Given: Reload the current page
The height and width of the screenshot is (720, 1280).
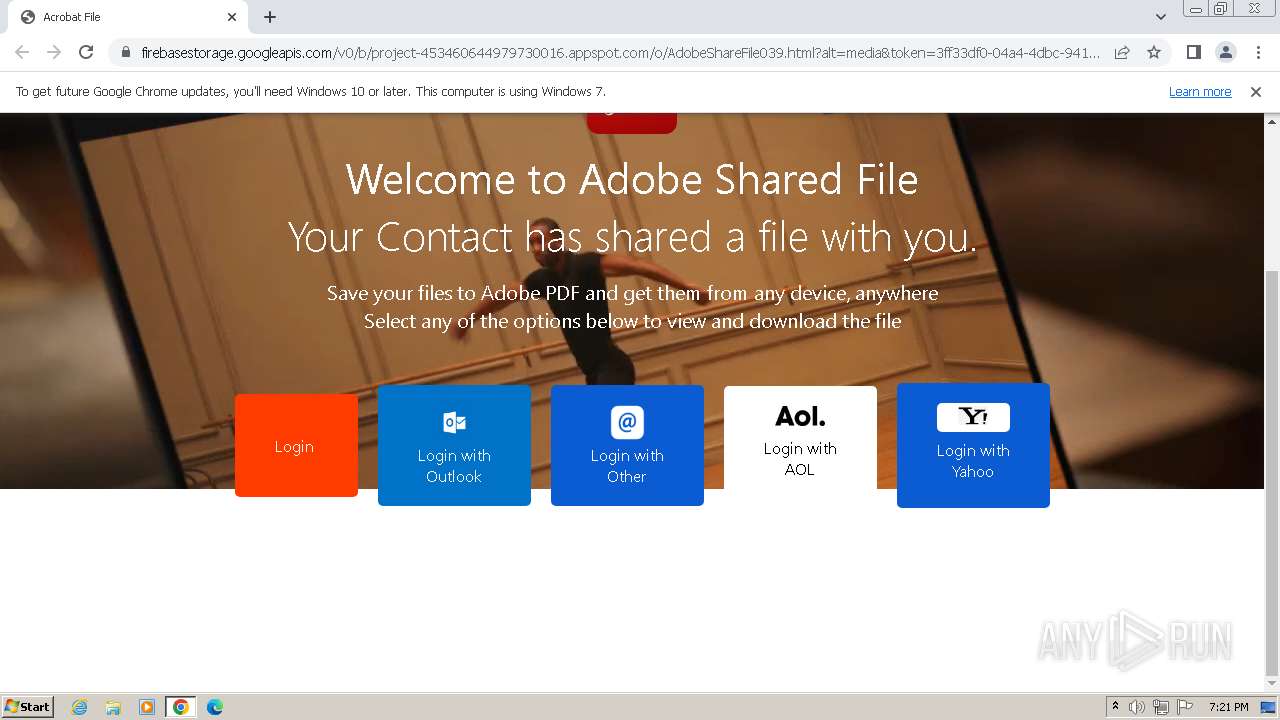Looking at the screenshot, I should pos(86,52).
